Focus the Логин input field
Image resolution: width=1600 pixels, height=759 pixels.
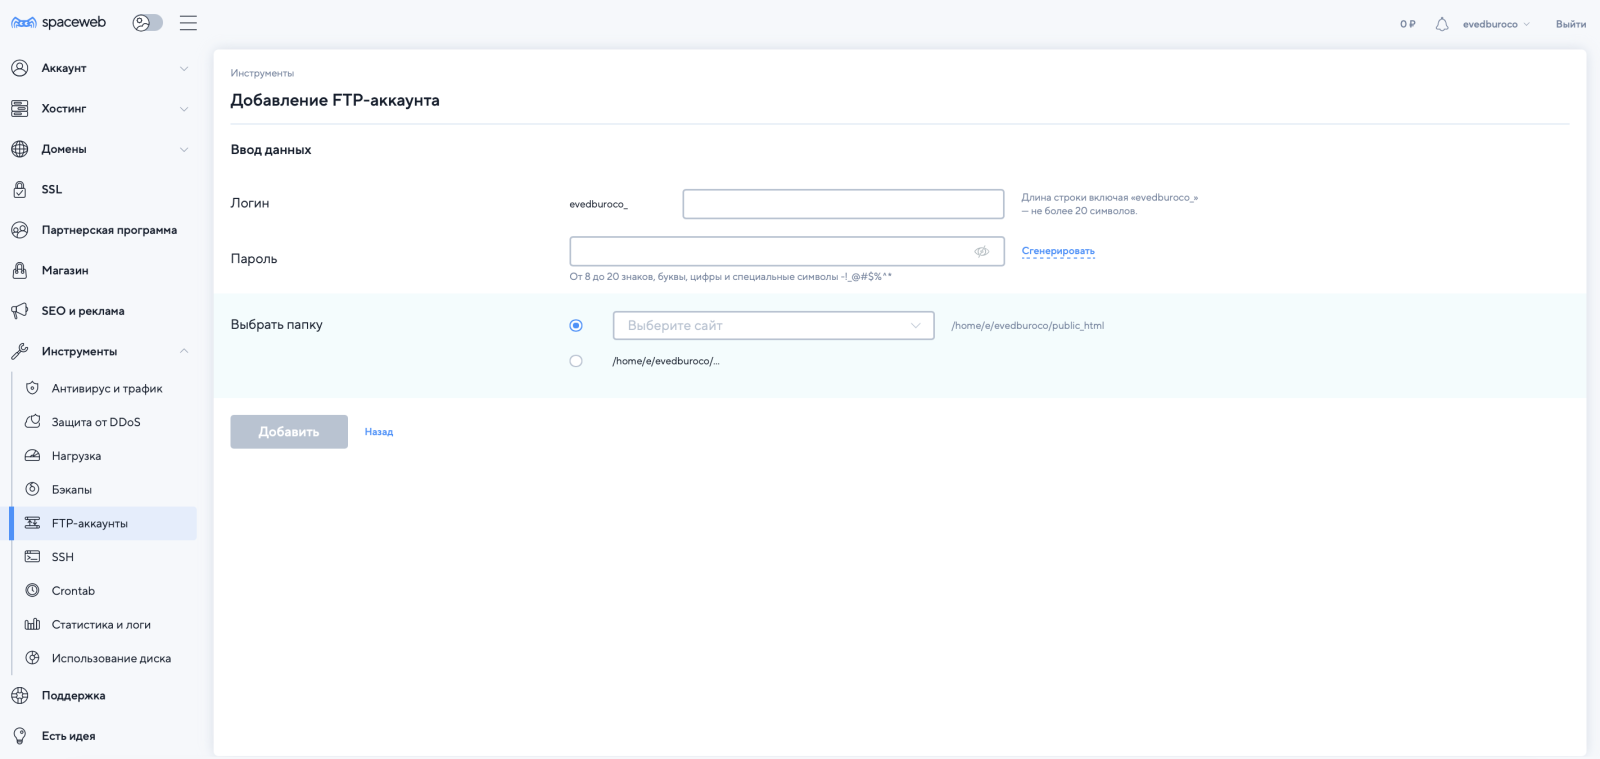point(843,204)
